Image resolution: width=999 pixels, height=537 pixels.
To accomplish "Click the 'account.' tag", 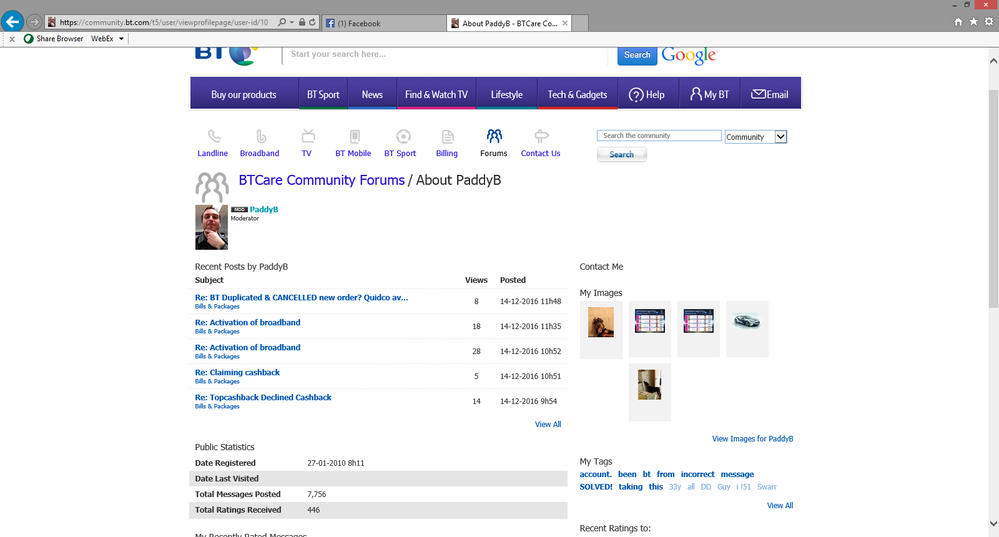I will click(x=596, y=475).
